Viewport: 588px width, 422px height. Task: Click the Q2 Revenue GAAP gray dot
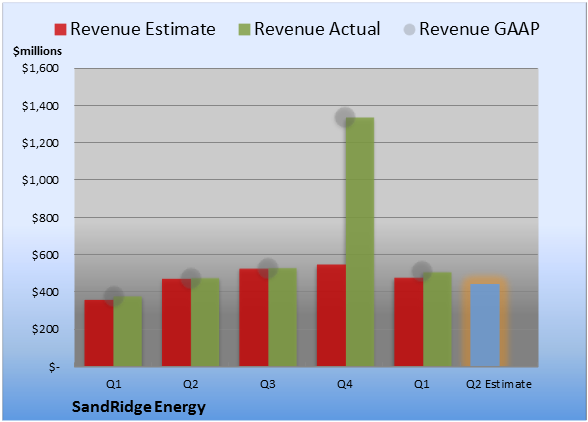pyautogui.click(x=191, y=278)
